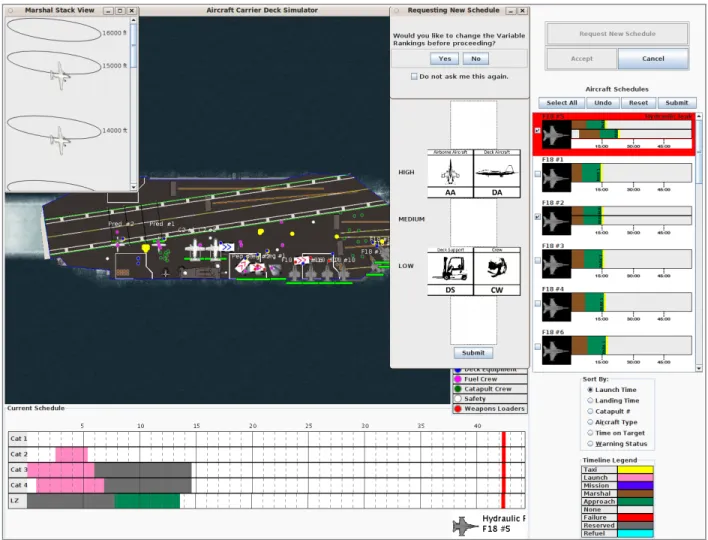Click the F18 #1 jet thumbnail
This screenshot has width=708, height=540.
coord(556,178)
